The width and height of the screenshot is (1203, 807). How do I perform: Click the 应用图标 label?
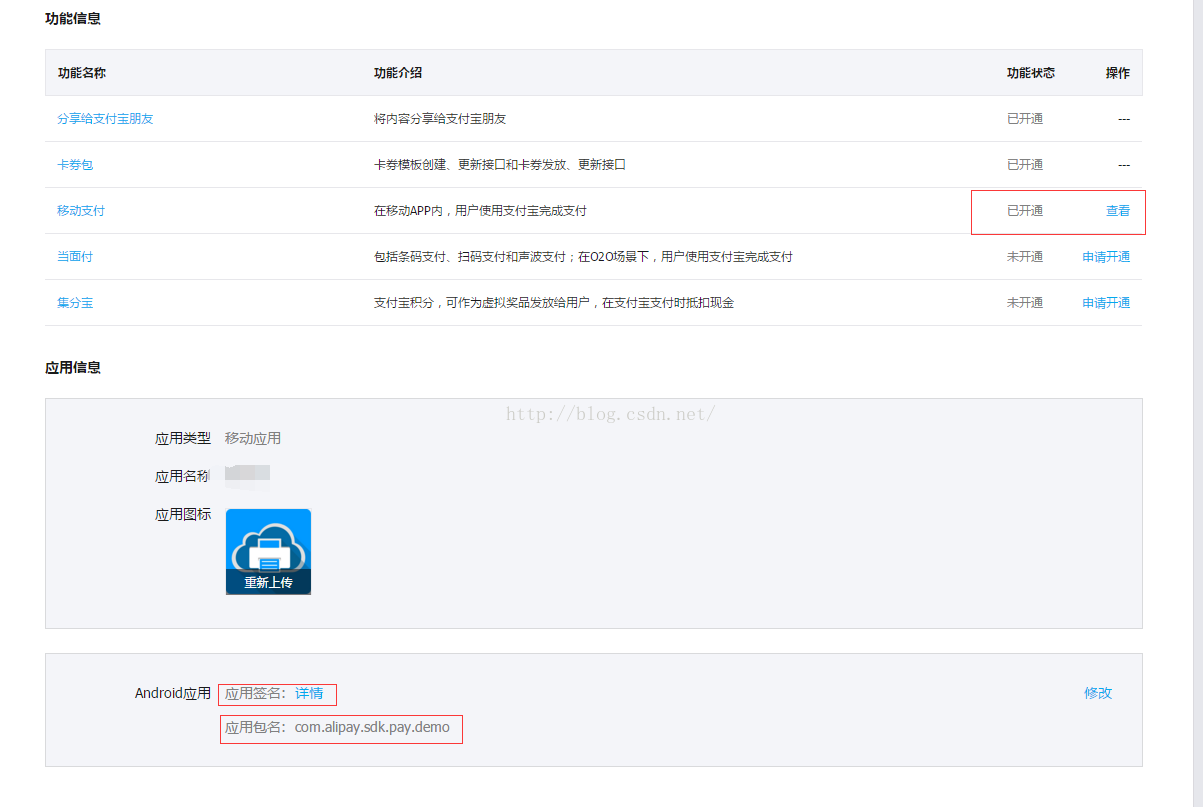click(x=183, y=514)
